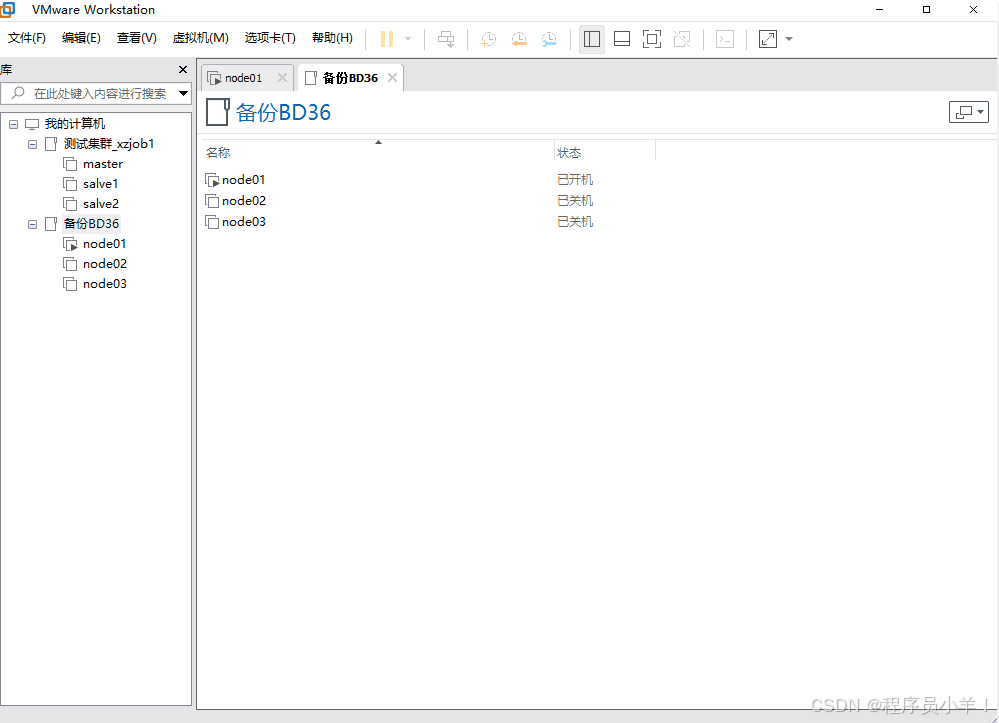999x723 pixels.
Task: Click the running node01 VM icon in library tree
Action: [70, 244]
